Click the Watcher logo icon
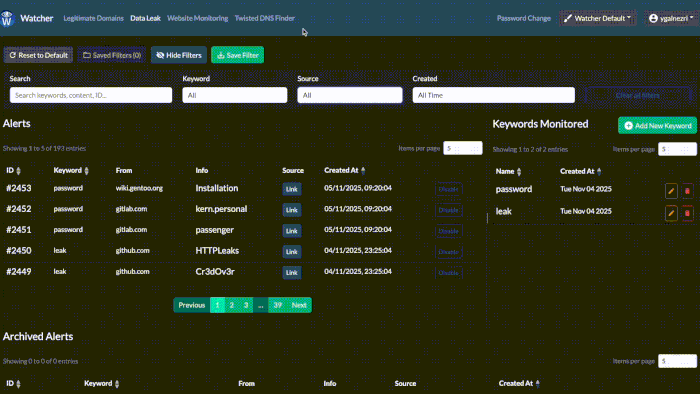 pyautogui.click(x=7, y=19)
